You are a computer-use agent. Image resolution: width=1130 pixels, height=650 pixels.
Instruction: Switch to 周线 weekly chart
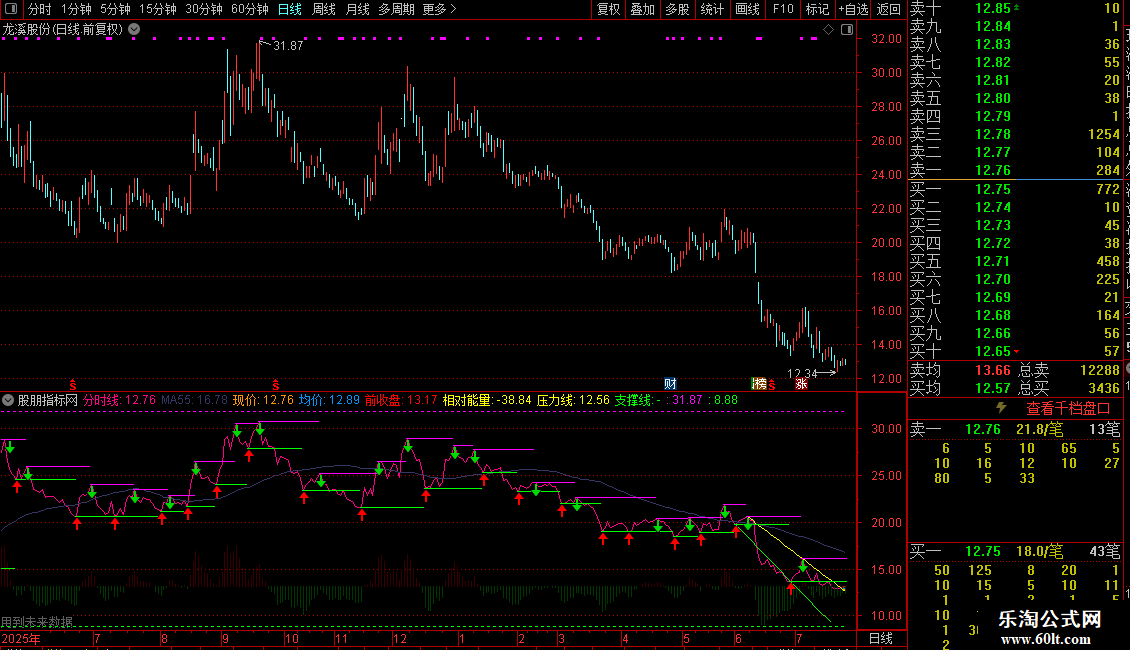pos(324,9)
